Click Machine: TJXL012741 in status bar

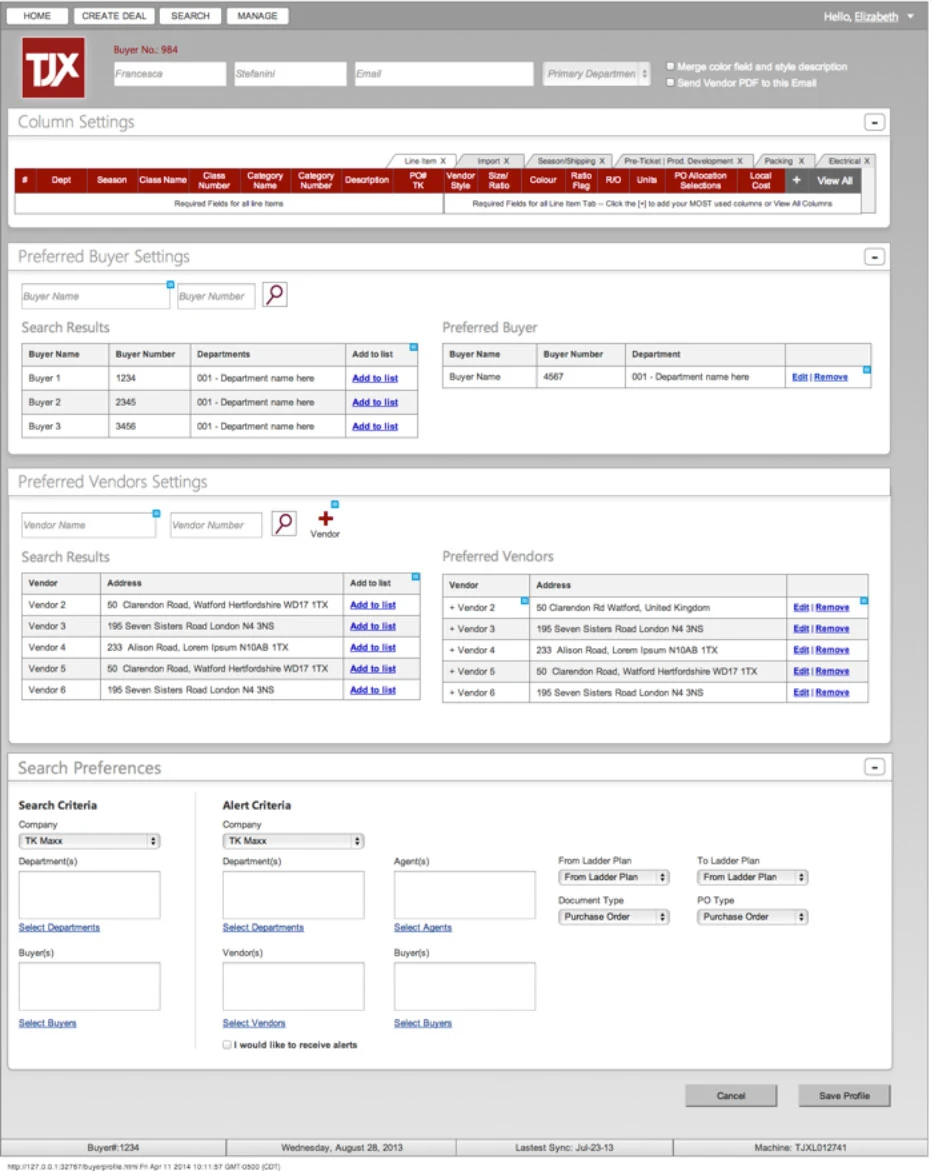800,1148
